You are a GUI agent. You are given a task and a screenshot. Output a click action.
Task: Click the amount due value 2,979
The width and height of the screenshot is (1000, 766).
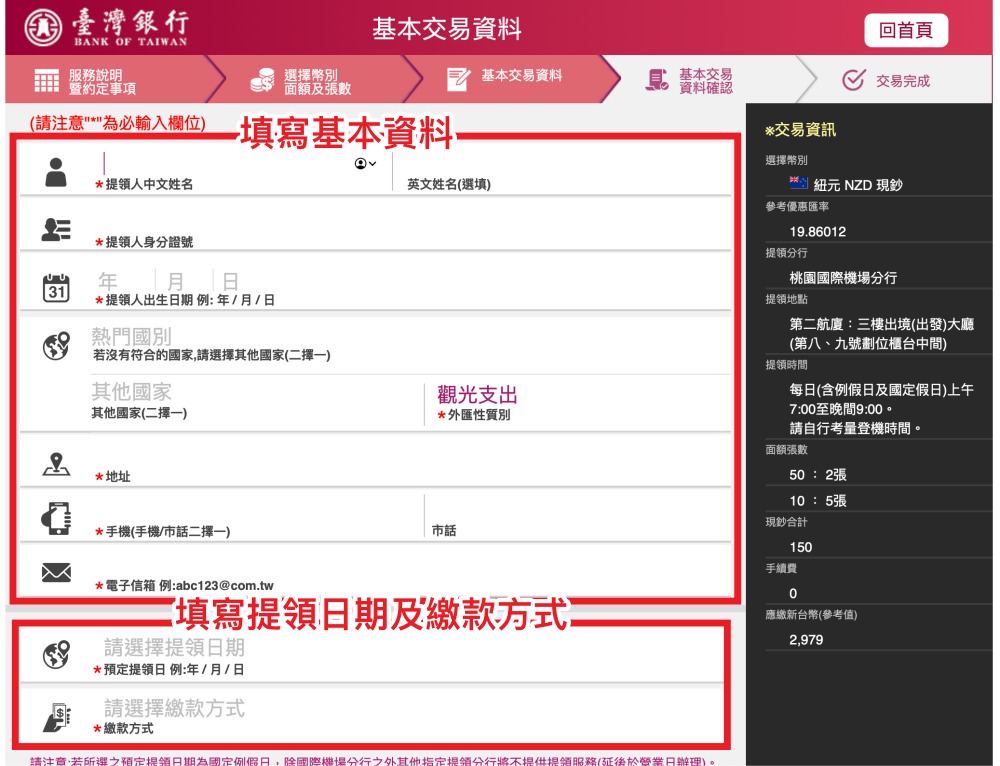click(x=806, y=640)
